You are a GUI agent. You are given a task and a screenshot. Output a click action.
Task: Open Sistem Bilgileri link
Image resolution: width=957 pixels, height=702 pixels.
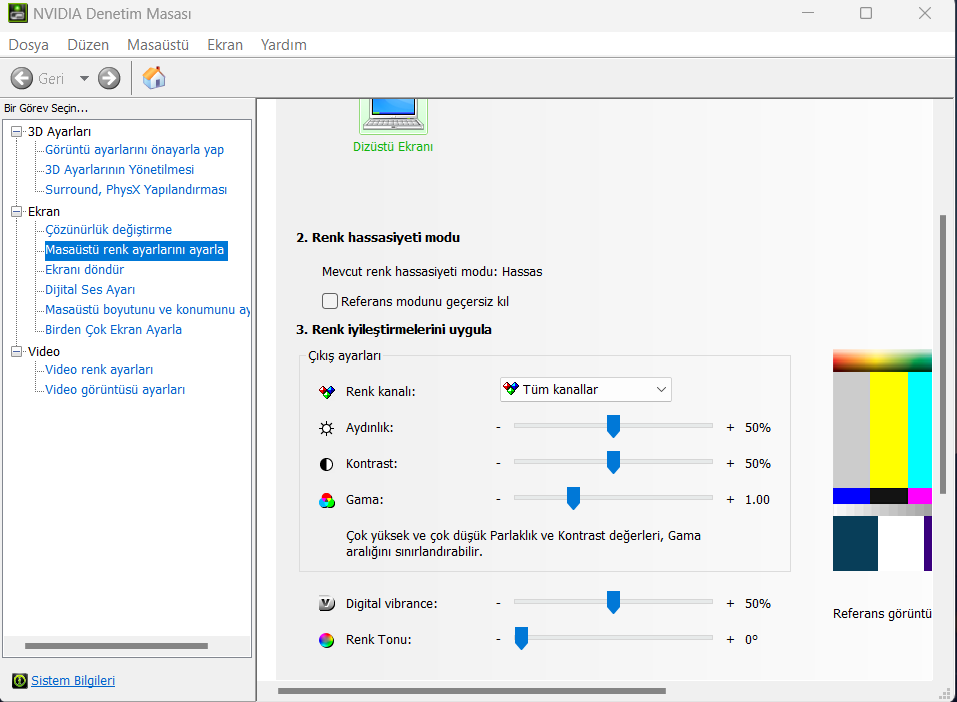coord(73,681)
